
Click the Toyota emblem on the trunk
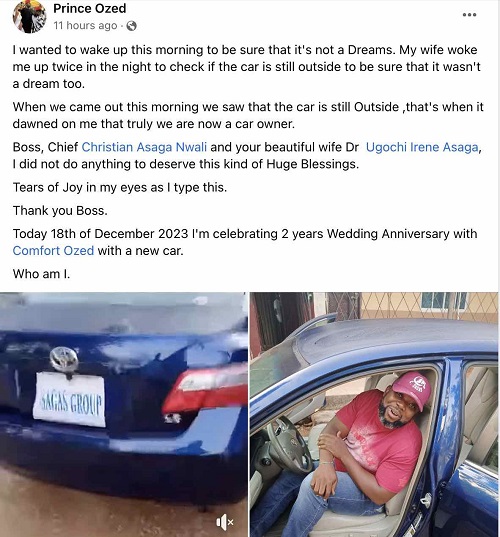click(64, 359)
